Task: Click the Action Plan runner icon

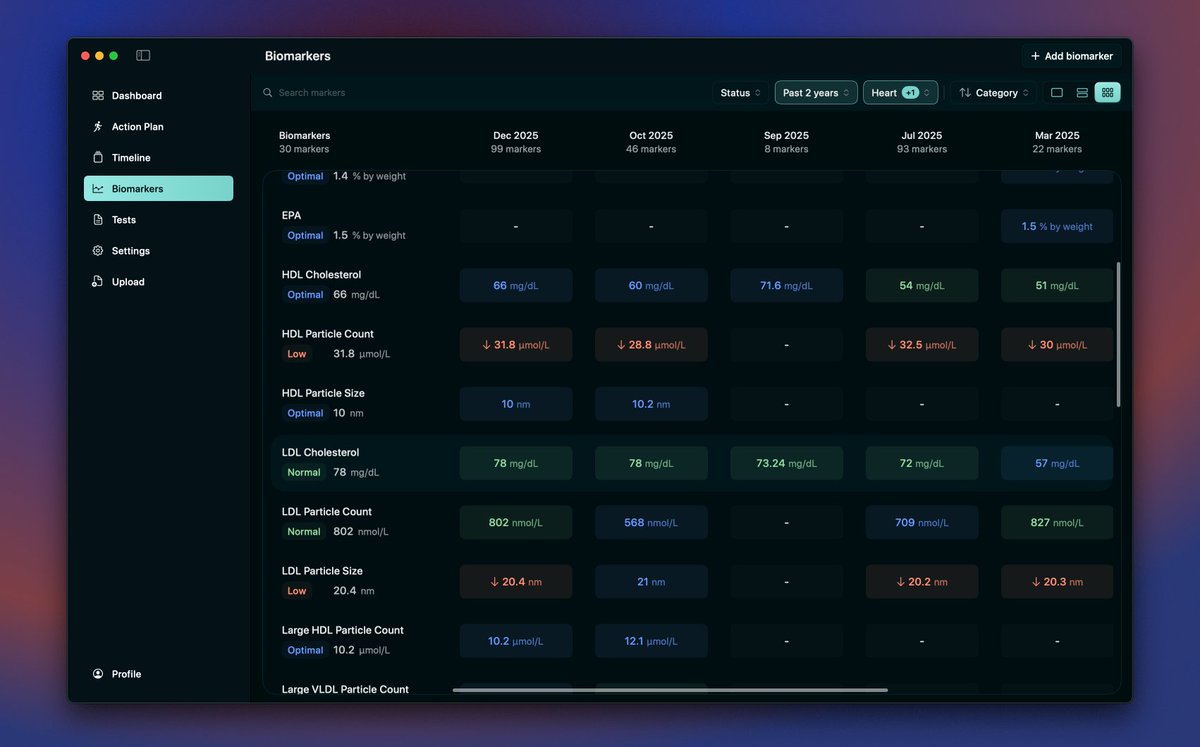Action: (98, 127)
